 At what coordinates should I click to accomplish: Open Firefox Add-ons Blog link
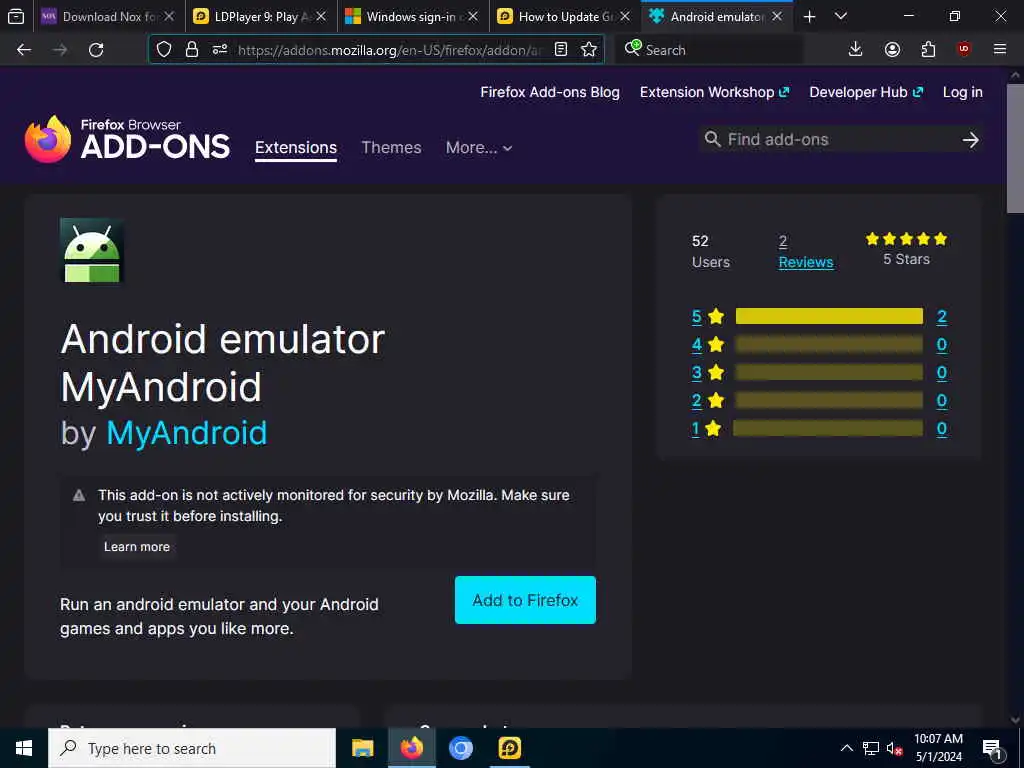[550, 92]
